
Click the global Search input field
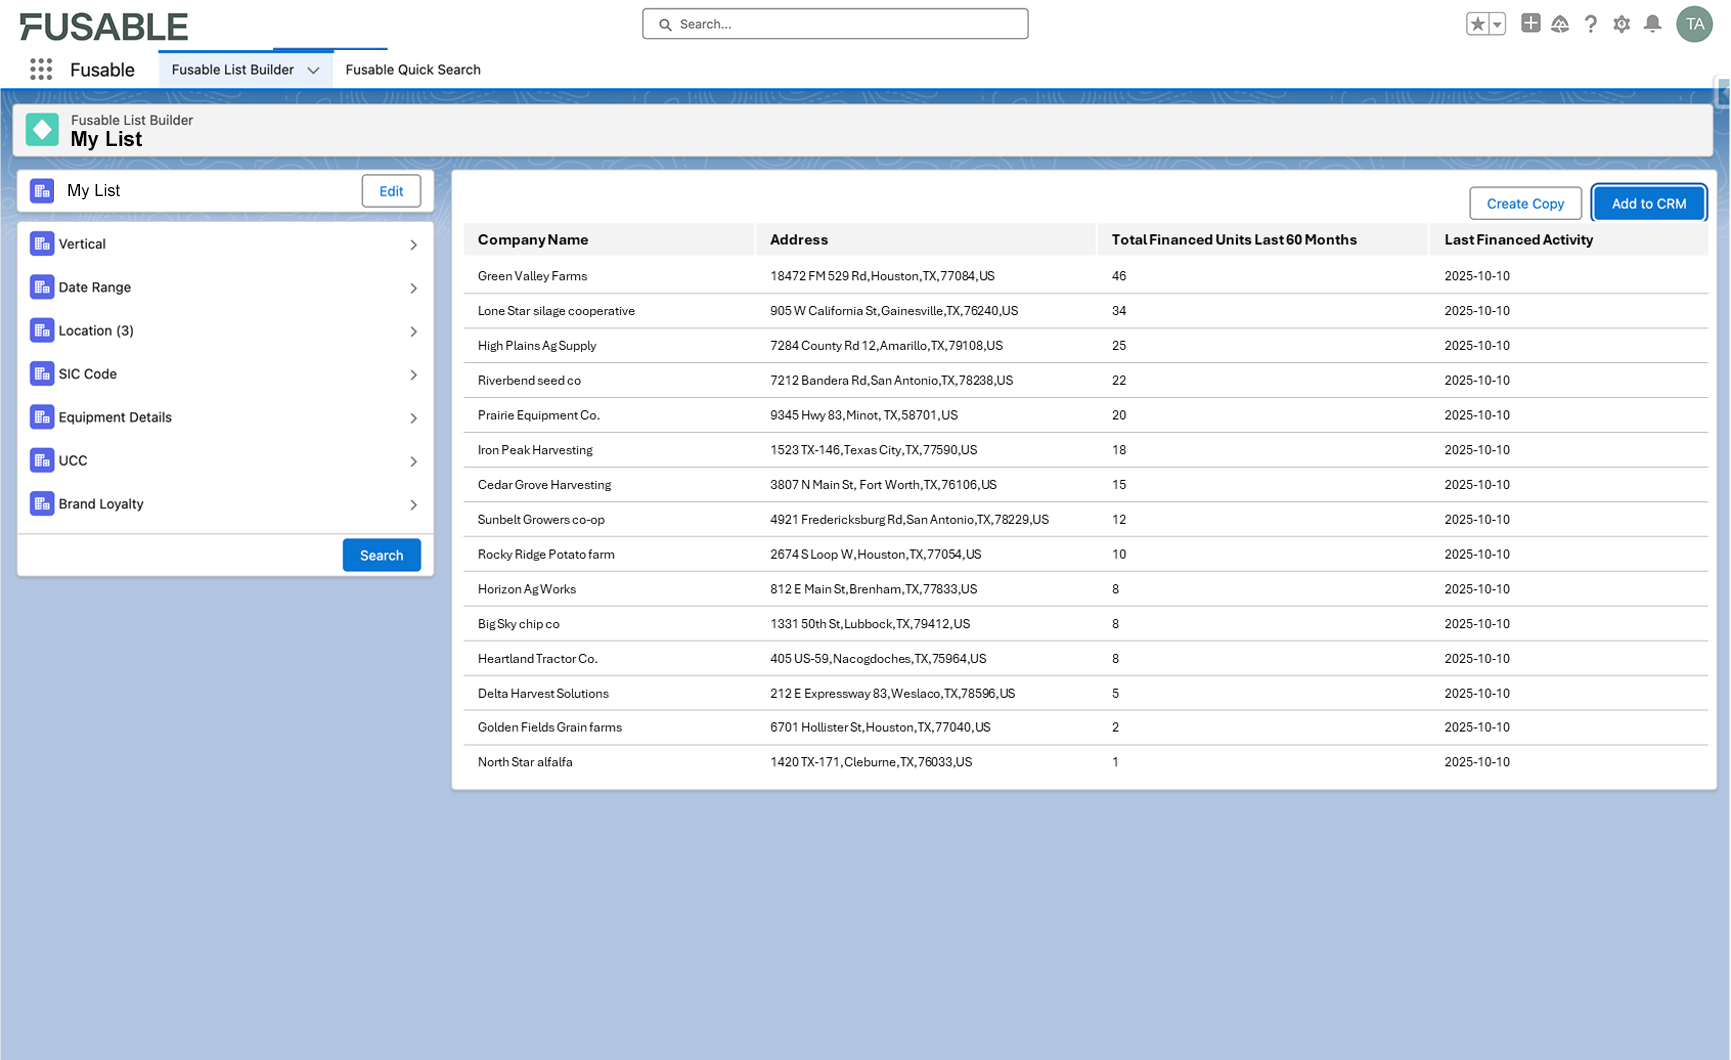(x=835, y=24)
